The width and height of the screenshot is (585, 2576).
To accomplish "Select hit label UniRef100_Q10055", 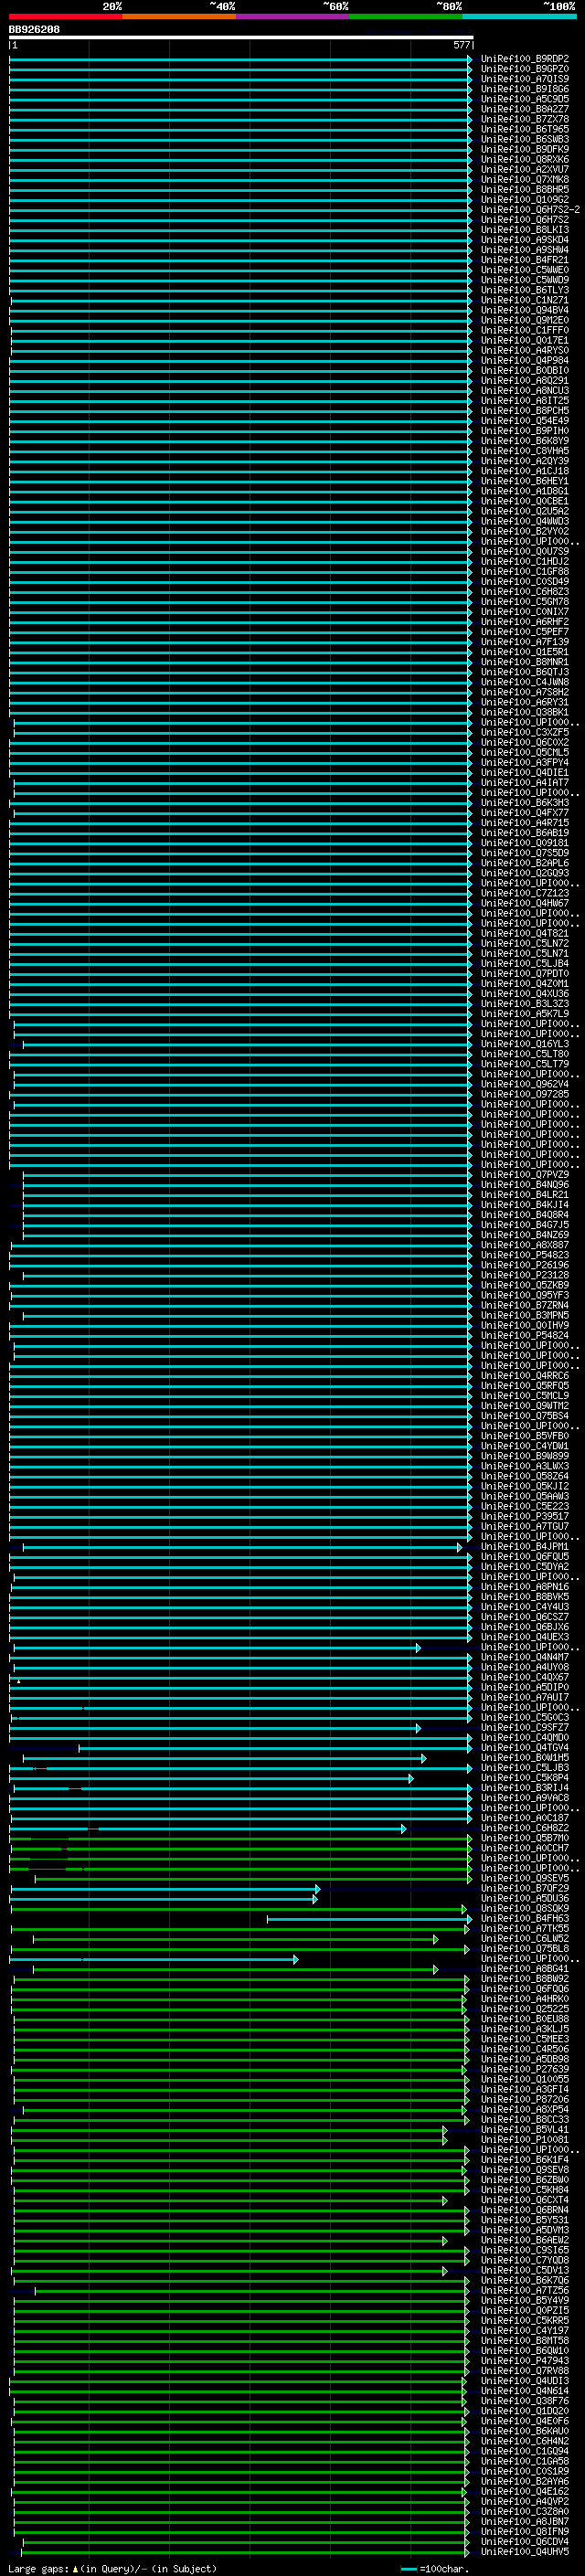I will [x=524, y=2079].
